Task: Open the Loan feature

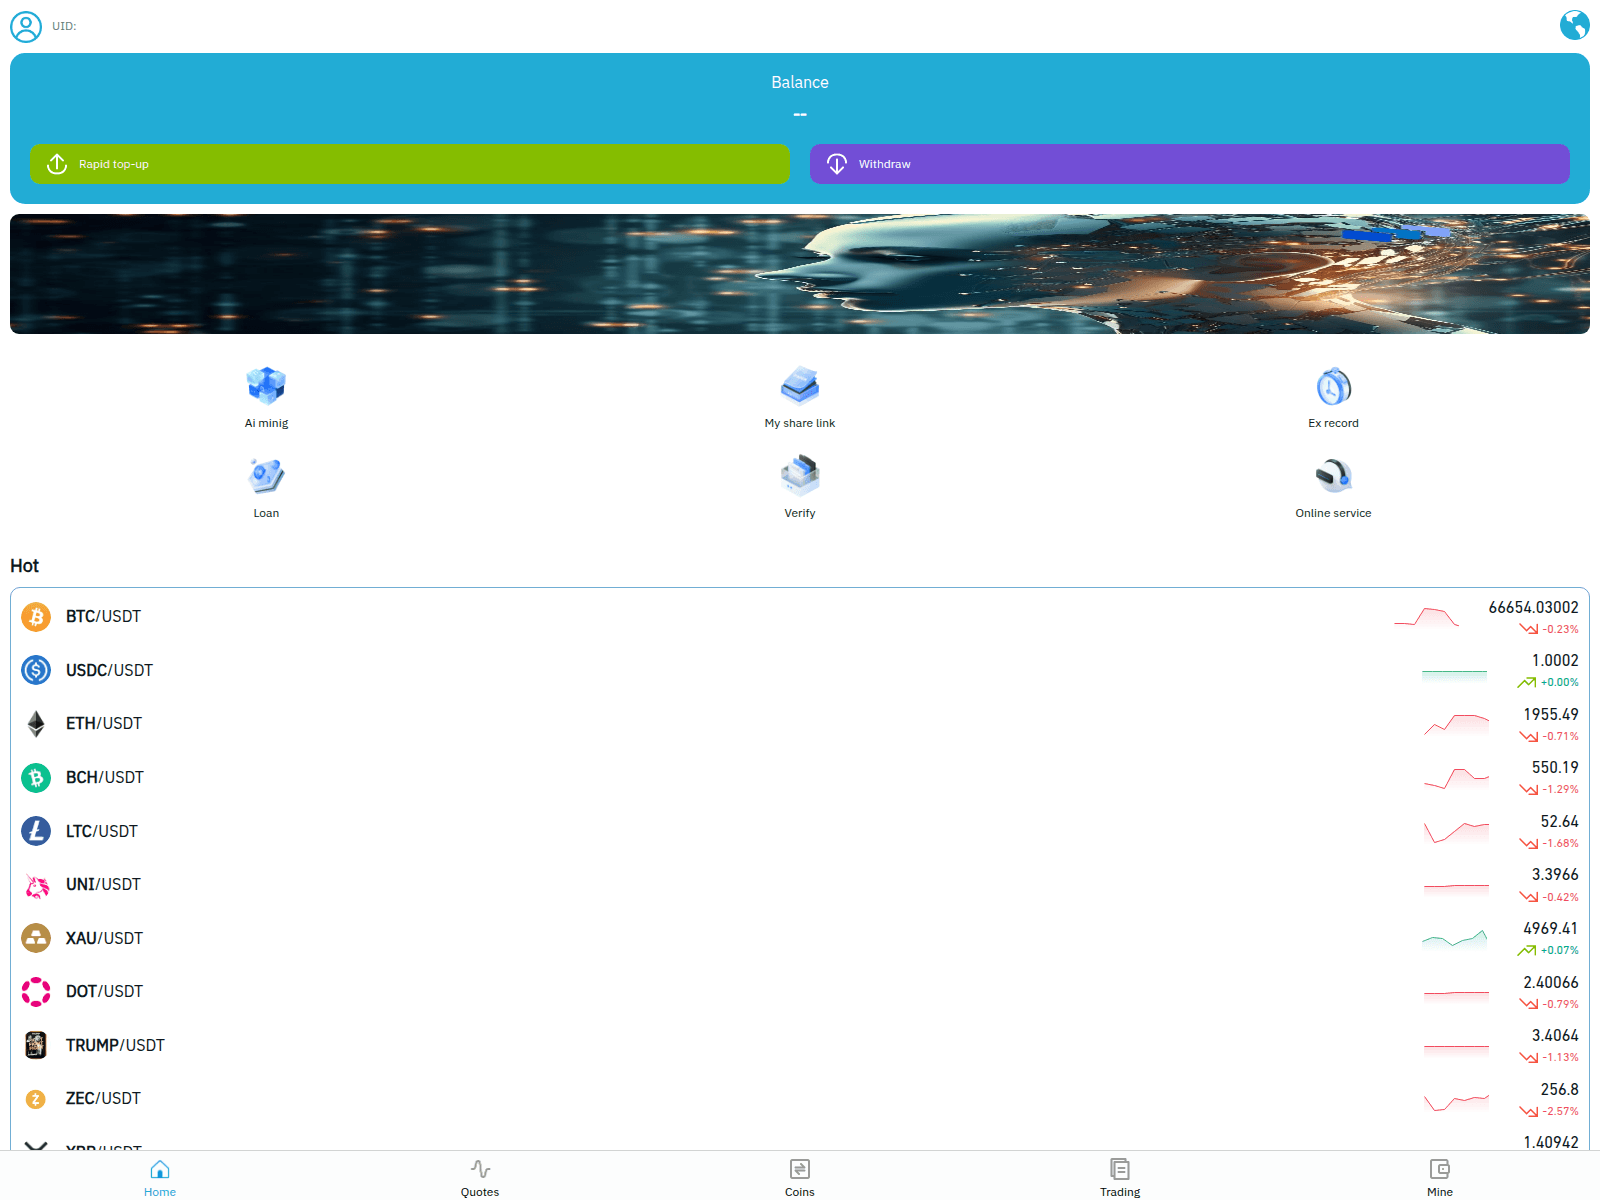Action: [x=266, y=487]
